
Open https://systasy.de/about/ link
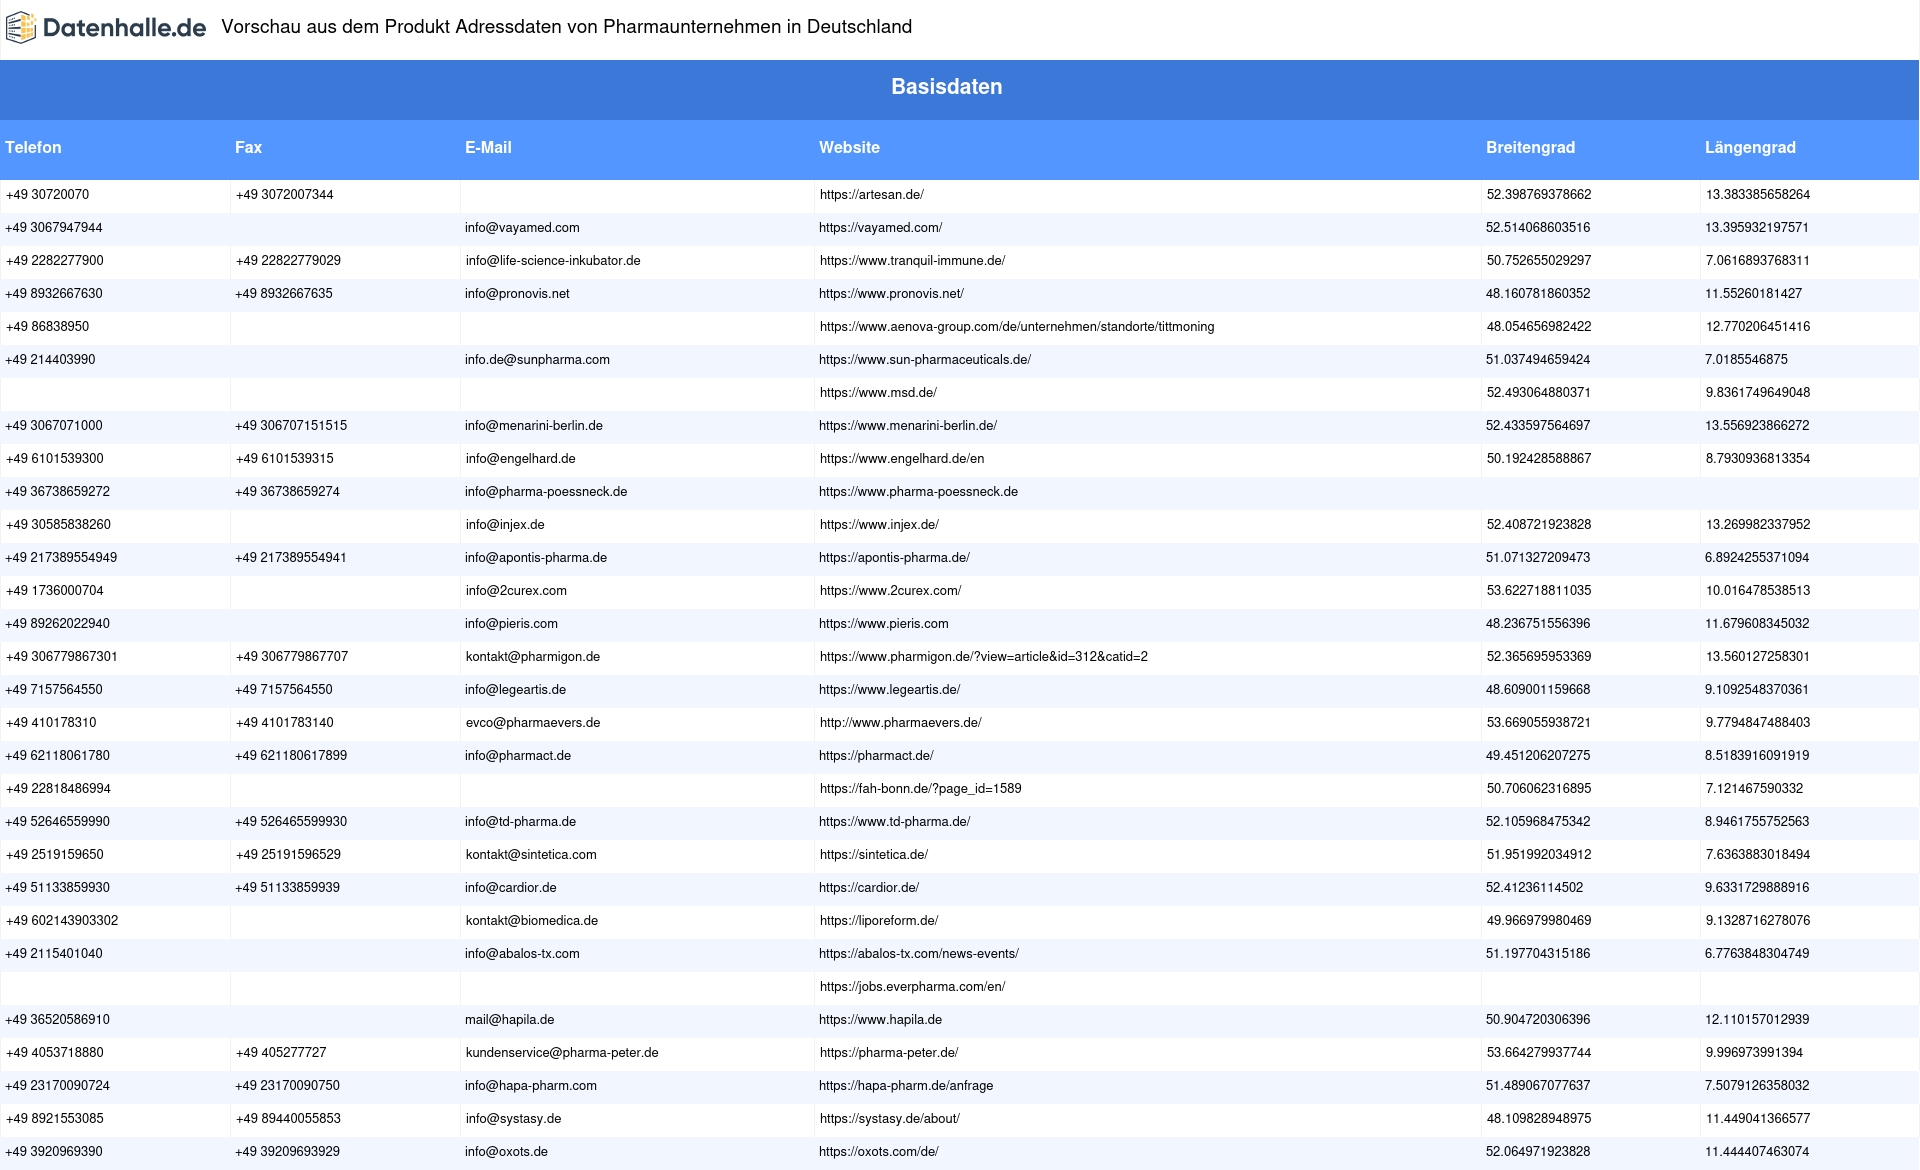[x=889, y=1119]
